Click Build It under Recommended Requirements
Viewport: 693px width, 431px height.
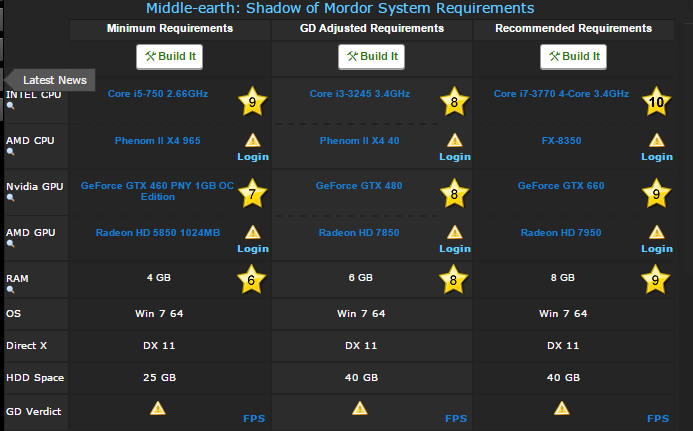click(574, 57)
